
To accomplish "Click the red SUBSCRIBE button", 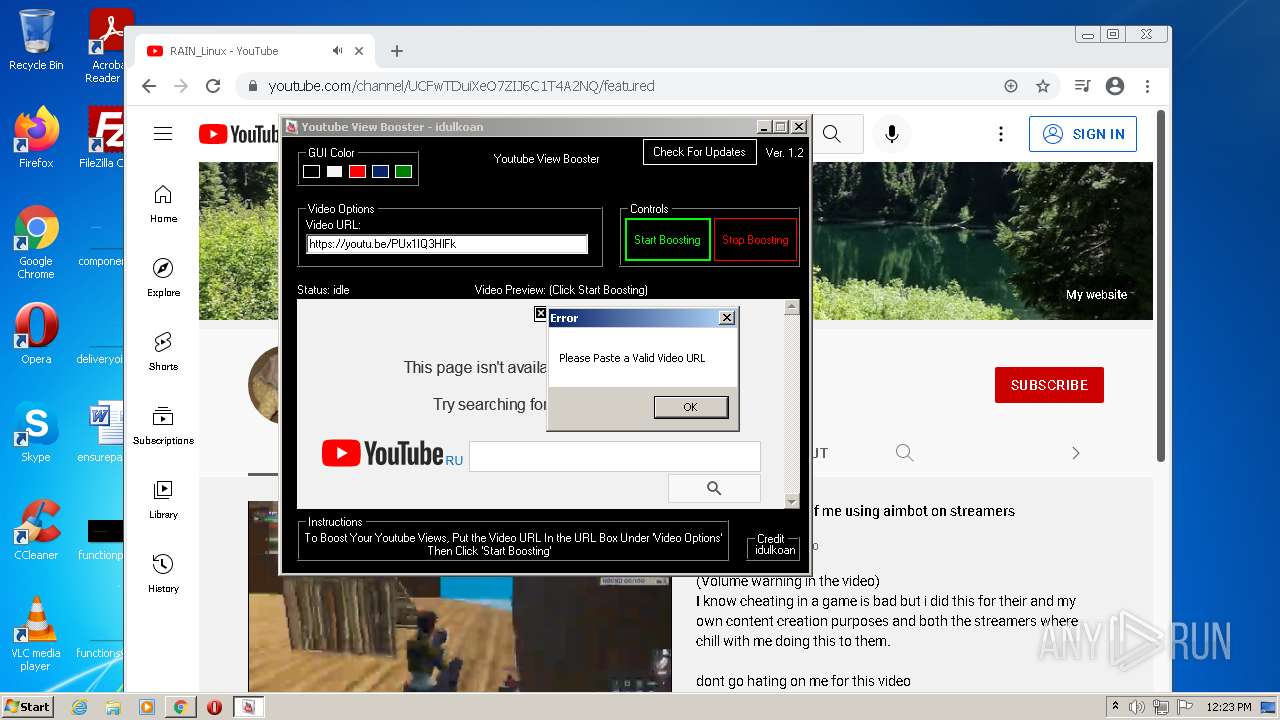I will point(1049,385).
